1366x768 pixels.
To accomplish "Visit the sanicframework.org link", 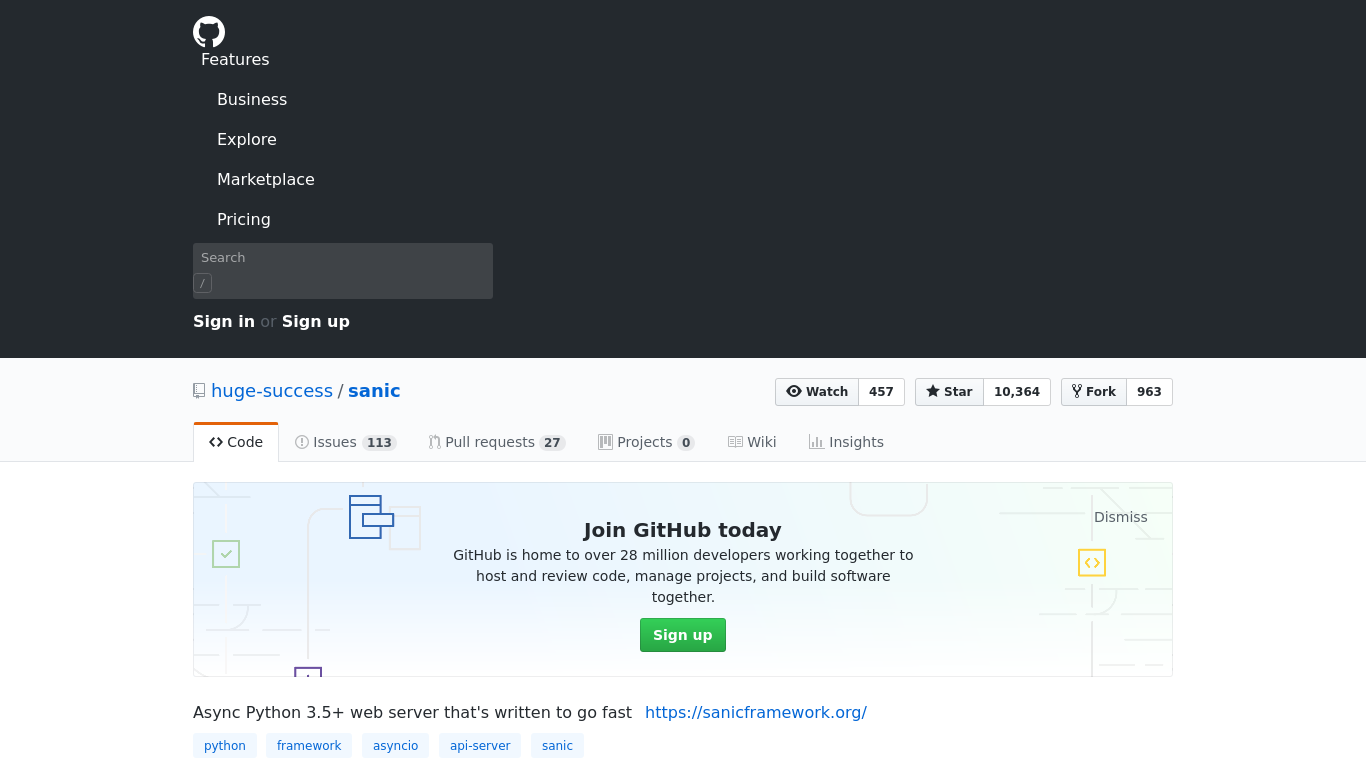I will pos(755,712).
